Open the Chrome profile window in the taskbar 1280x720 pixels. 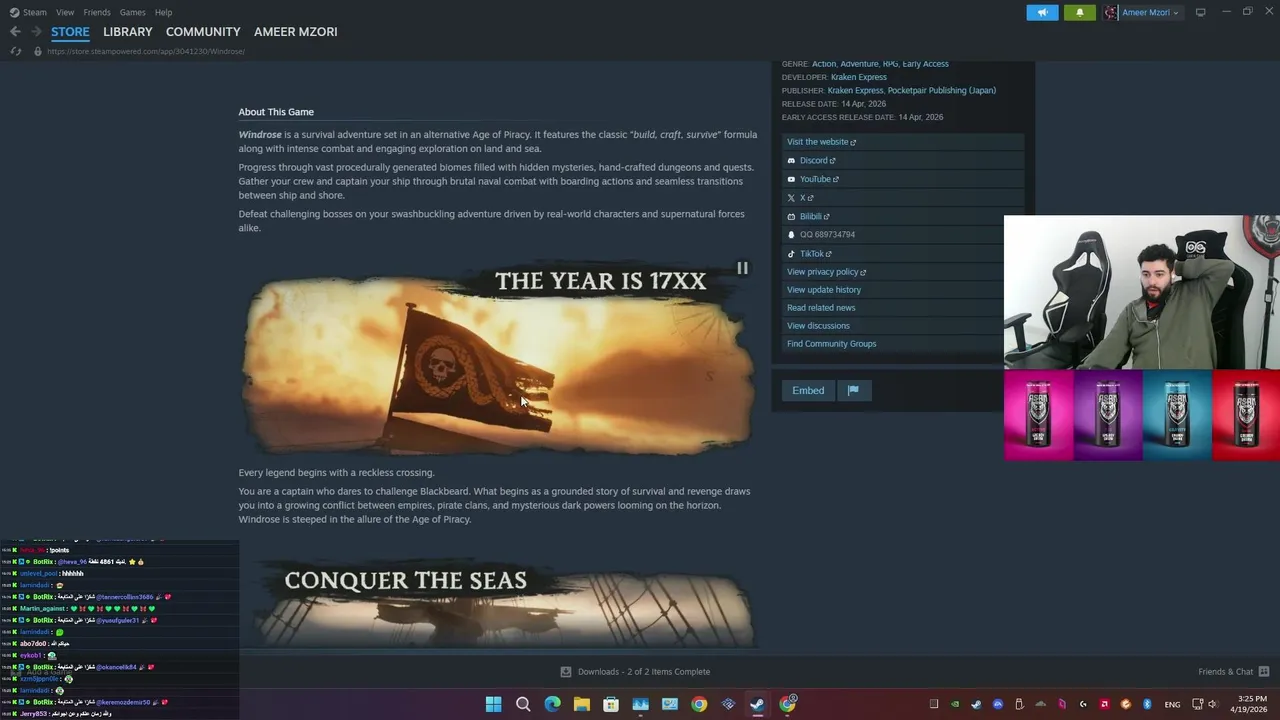pyautogui.click(x=788, y=704)
